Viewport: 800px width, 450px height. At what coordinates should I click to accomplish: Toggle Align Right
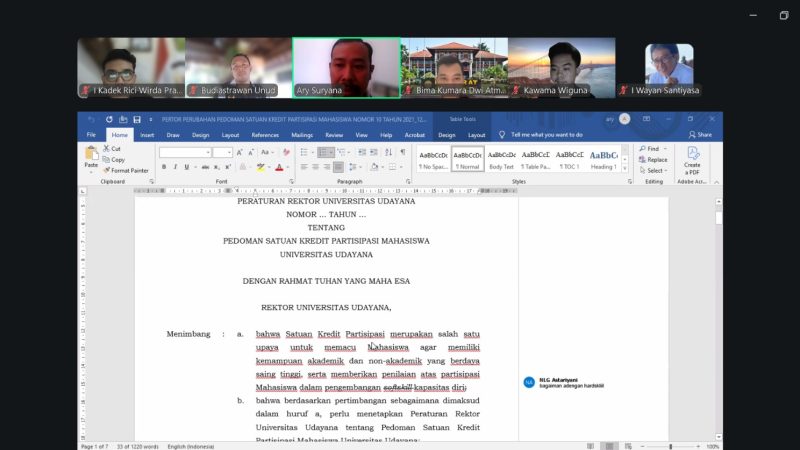point(327,167)
